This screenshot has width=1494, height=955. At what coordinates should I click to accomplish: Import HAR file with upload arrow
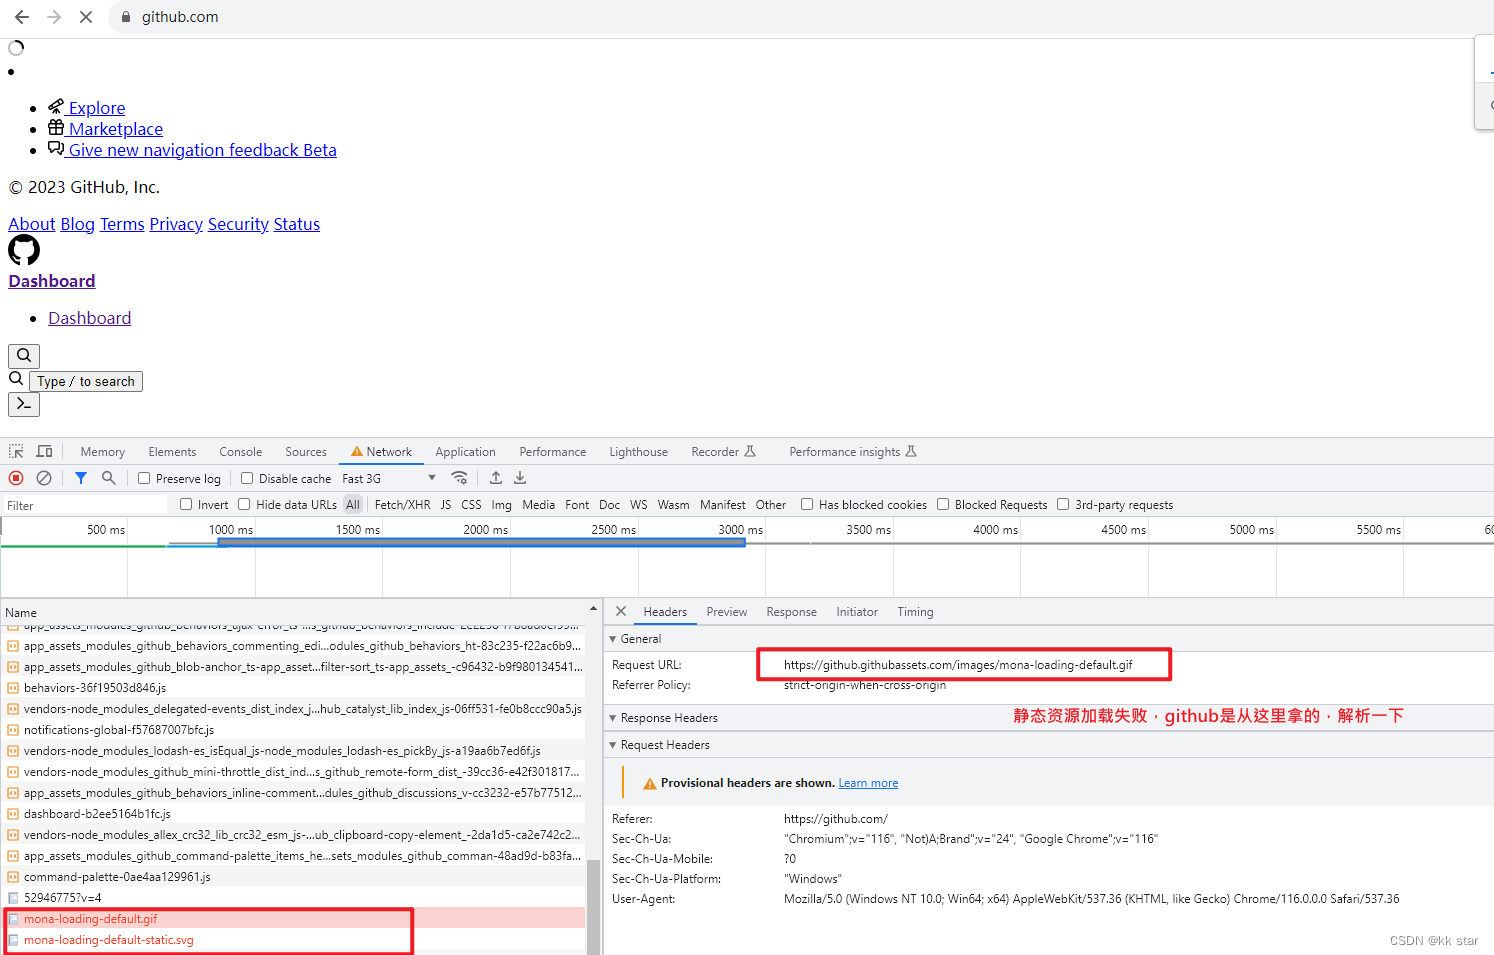point(496,478)
